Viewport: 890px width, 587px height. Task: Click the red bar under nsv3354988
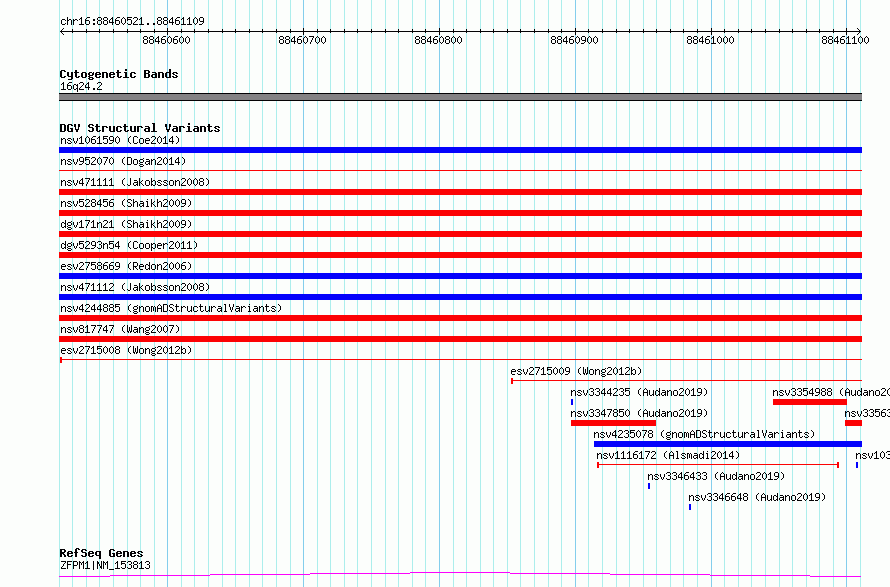pyautogui.click(x=809, y=402)
